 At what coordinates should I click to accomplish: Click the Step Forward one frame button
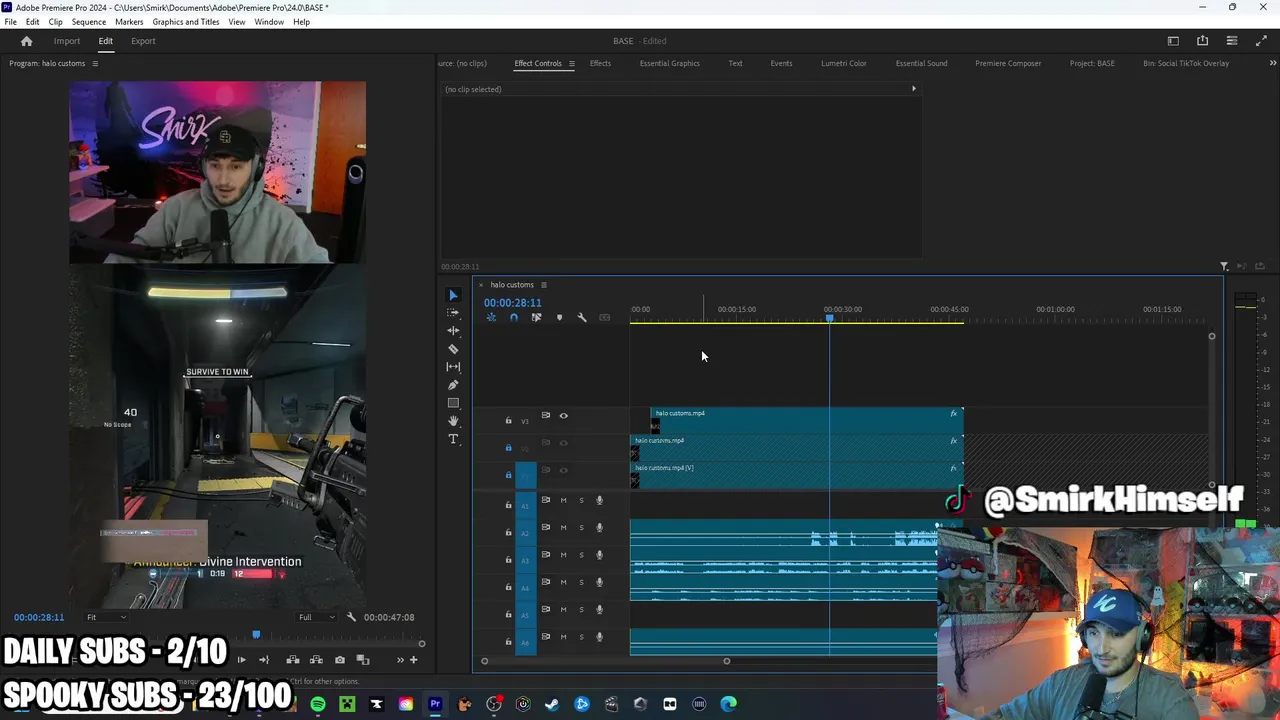click(x=241, y=660)
